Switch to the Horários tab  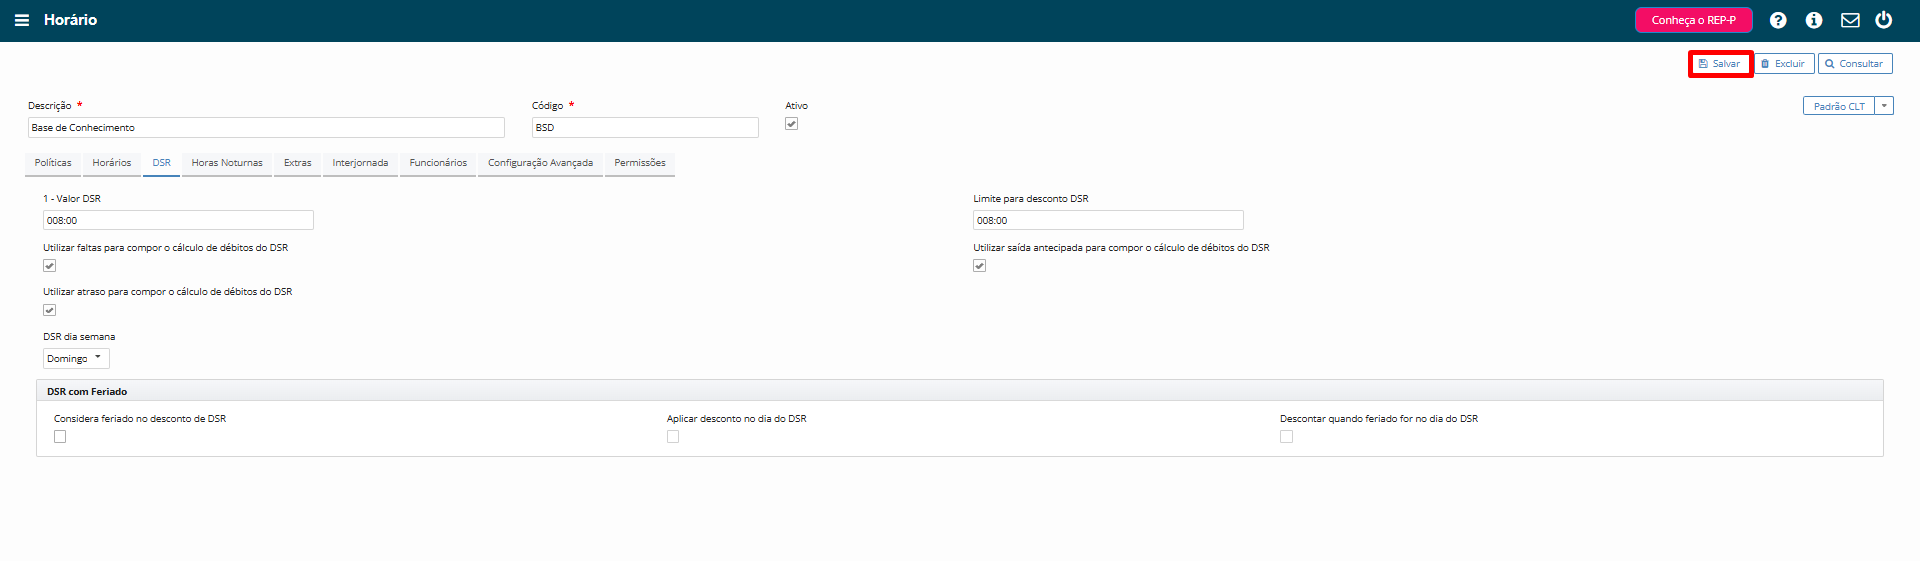click(x=112, y=163)
